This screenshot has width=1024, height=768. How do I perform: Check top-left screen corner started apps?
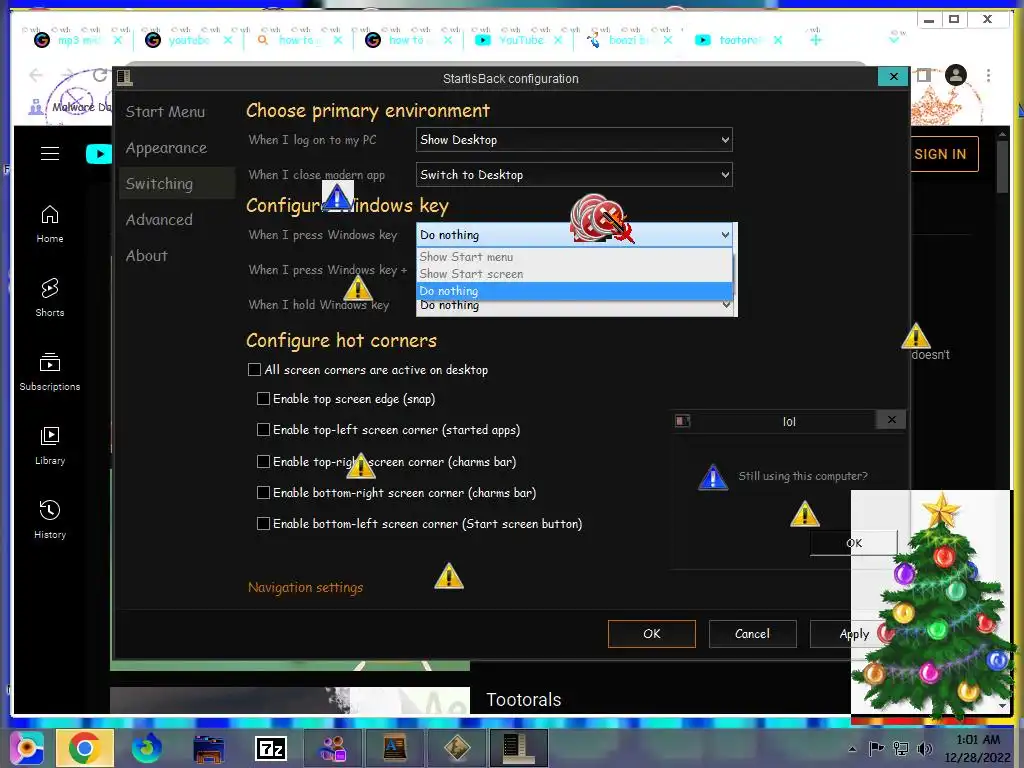263,430
